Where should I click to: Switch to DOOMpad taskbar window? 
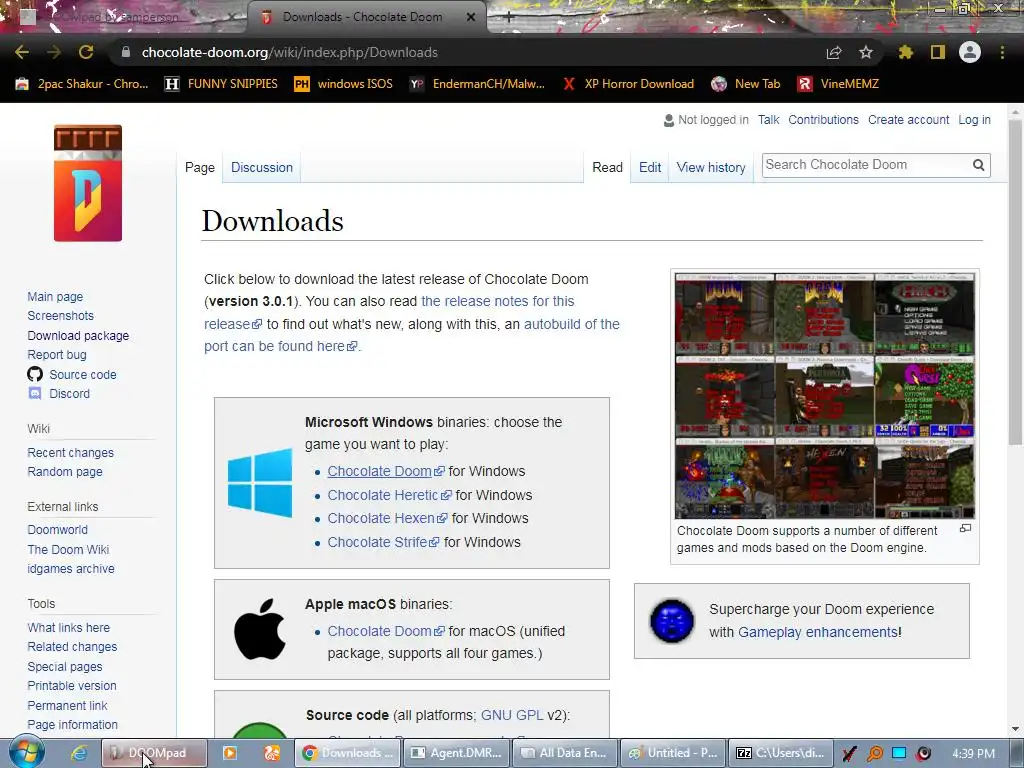(x=155, y=753)
